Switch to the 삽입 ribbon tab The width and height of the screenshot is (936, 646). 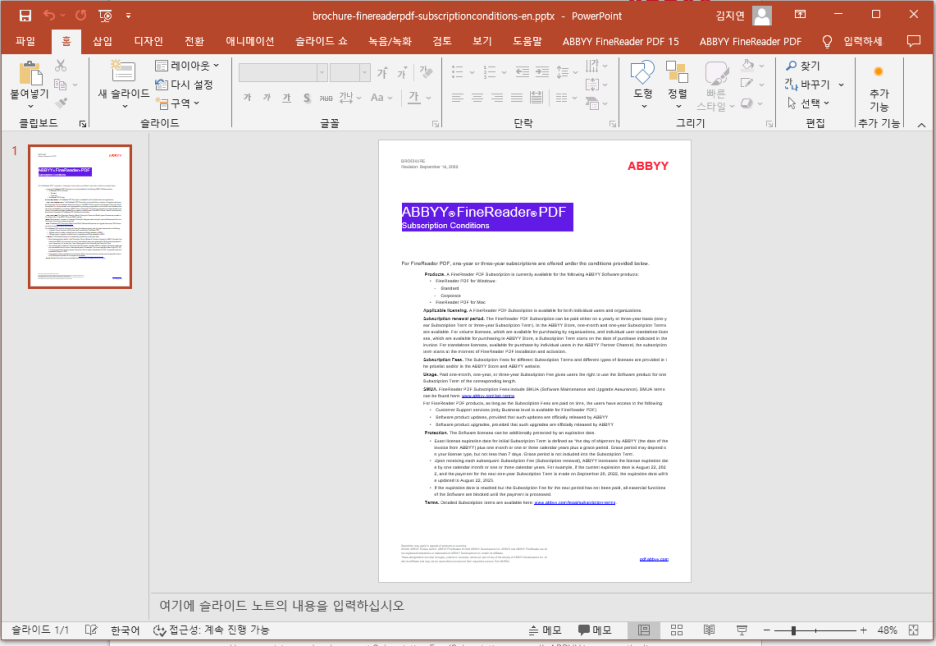coord(102,41)
